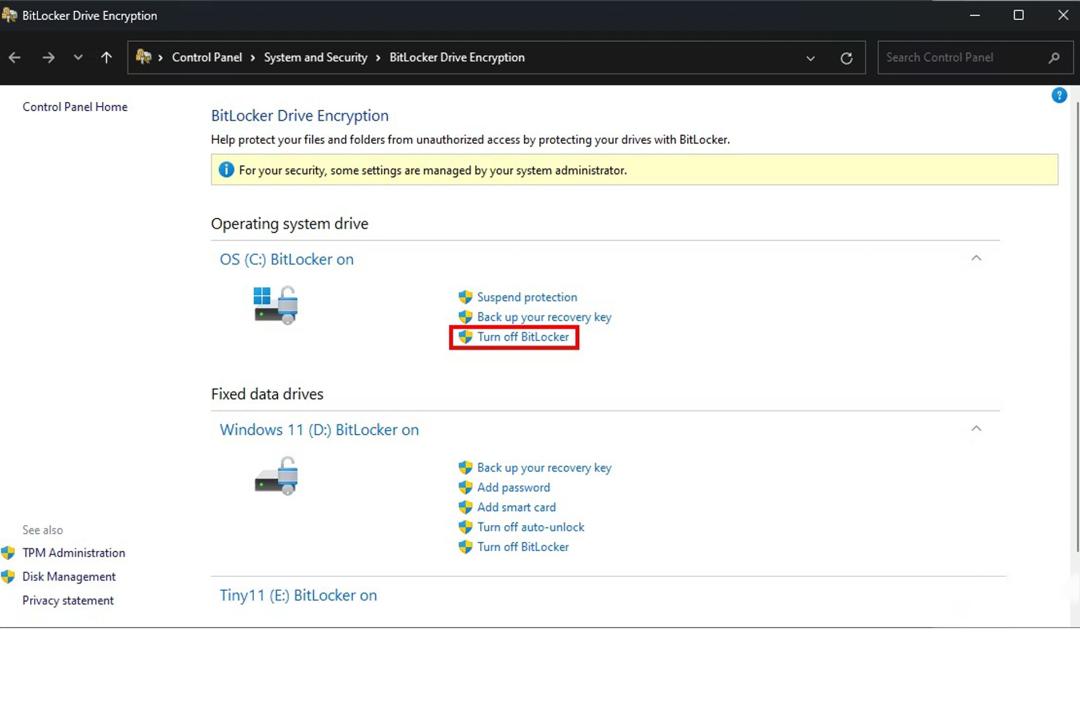Expand the address bar history dropdown
The width and height of the screenshot is (1080, 720).
(811, 59)
